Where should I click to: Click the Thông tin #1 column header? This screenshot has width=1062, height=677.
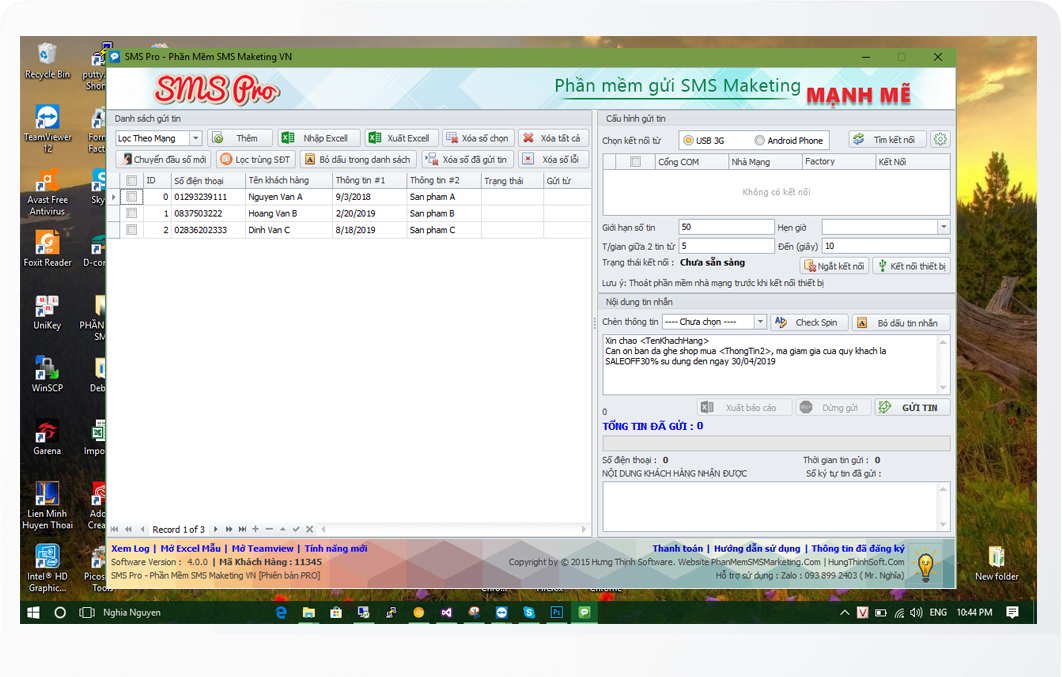click(369, 181)
